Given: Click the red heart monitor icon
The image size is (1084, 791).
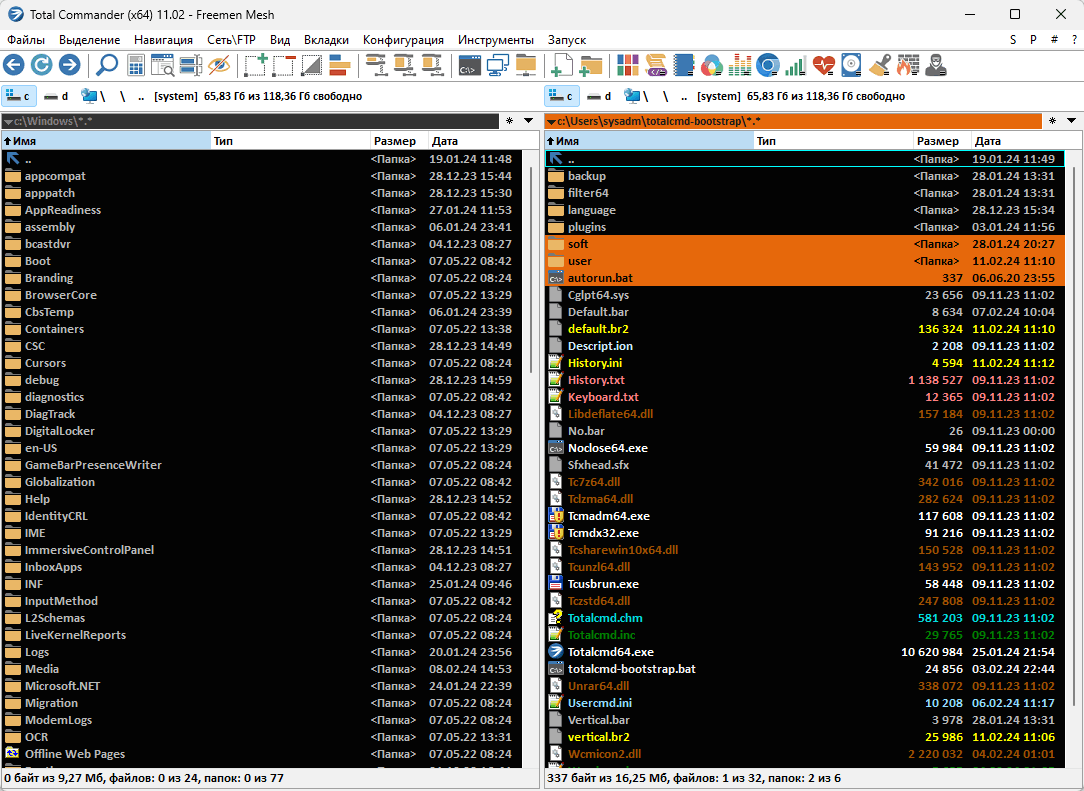Looking at the screenshot, I should click(x=823, y=66).
